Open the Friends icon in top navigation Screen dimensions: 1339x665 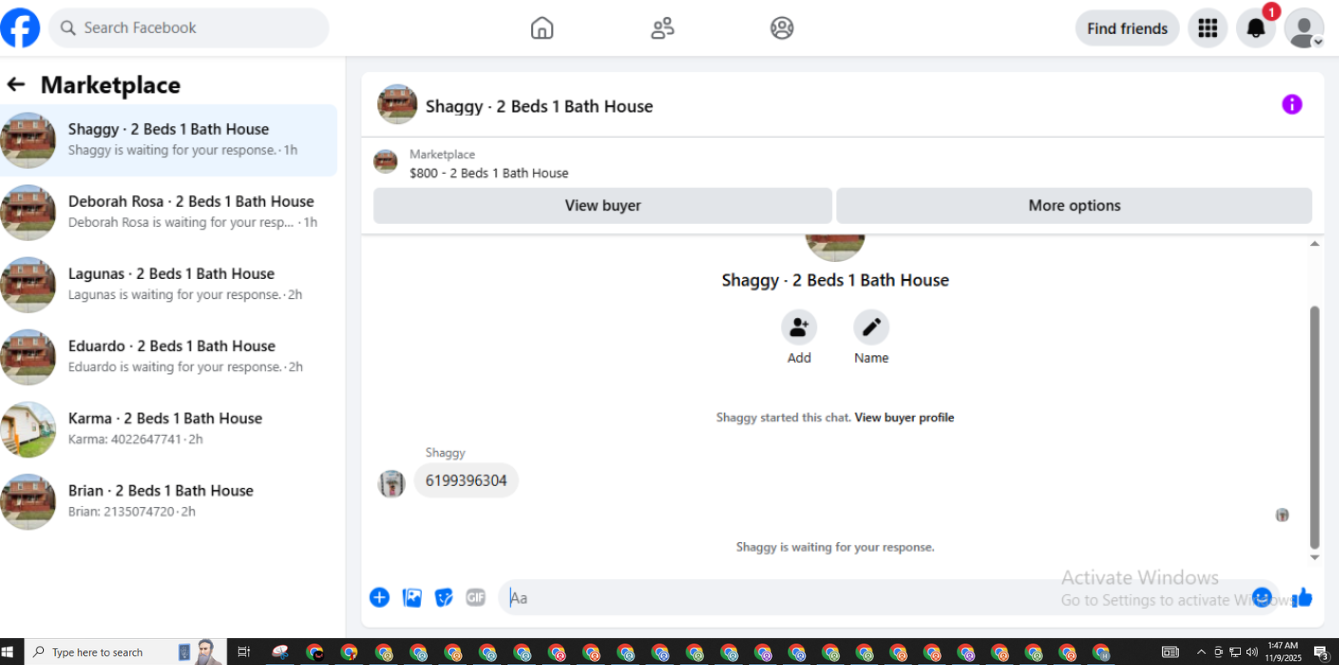tap(662, 28)
